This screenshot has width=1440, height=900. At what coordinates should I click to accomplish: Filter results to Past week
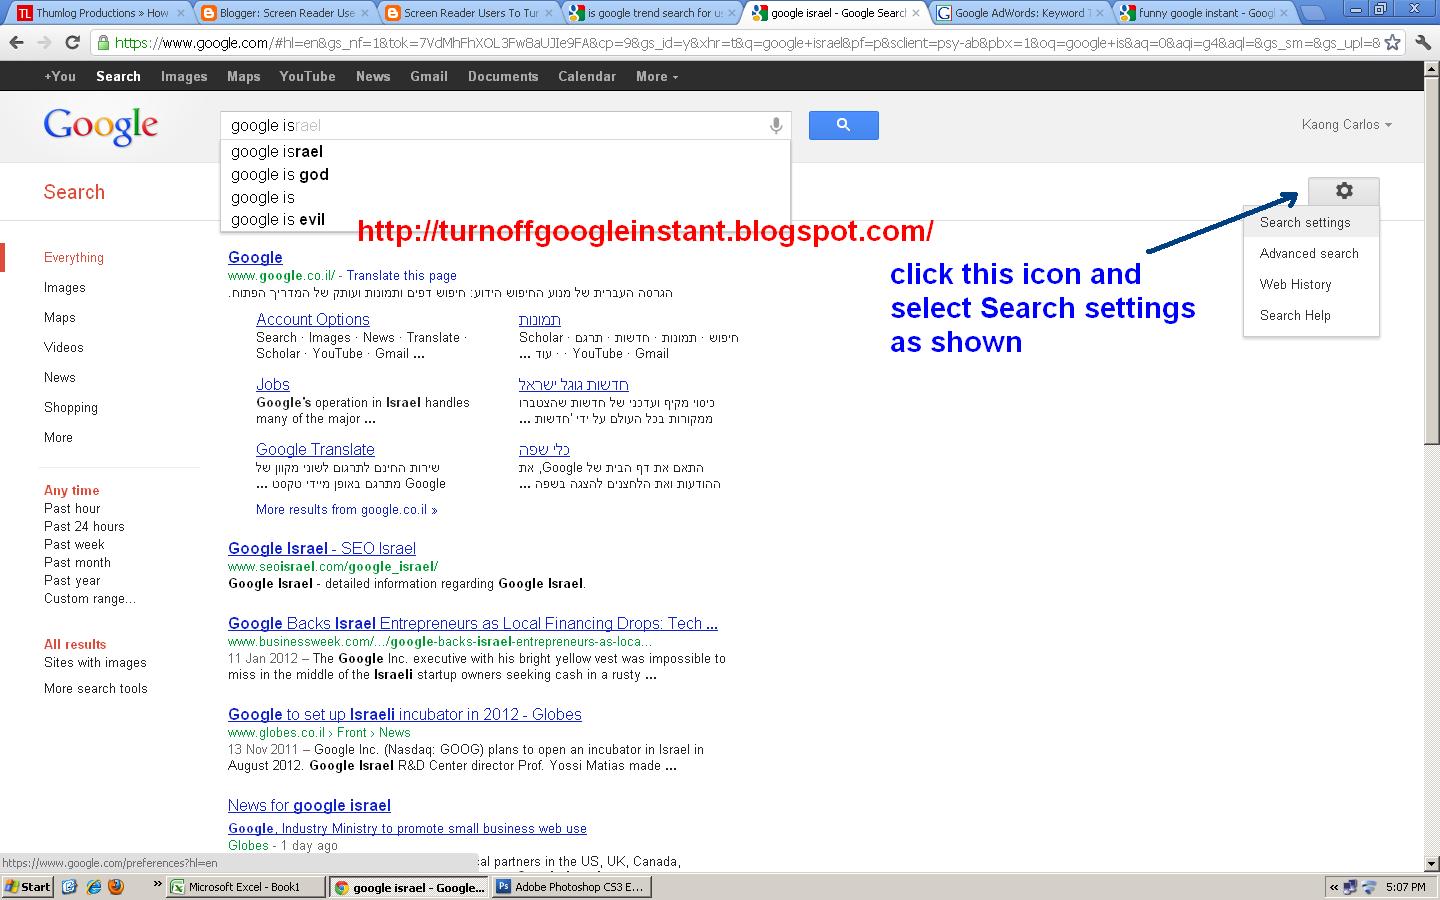click(74, 545)
